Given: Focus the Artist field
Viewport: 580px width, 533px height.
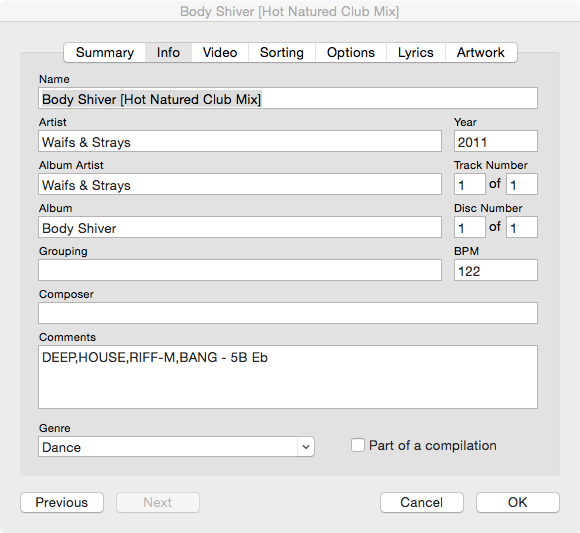Looking at the screenshot, I should tap(240, 141).
